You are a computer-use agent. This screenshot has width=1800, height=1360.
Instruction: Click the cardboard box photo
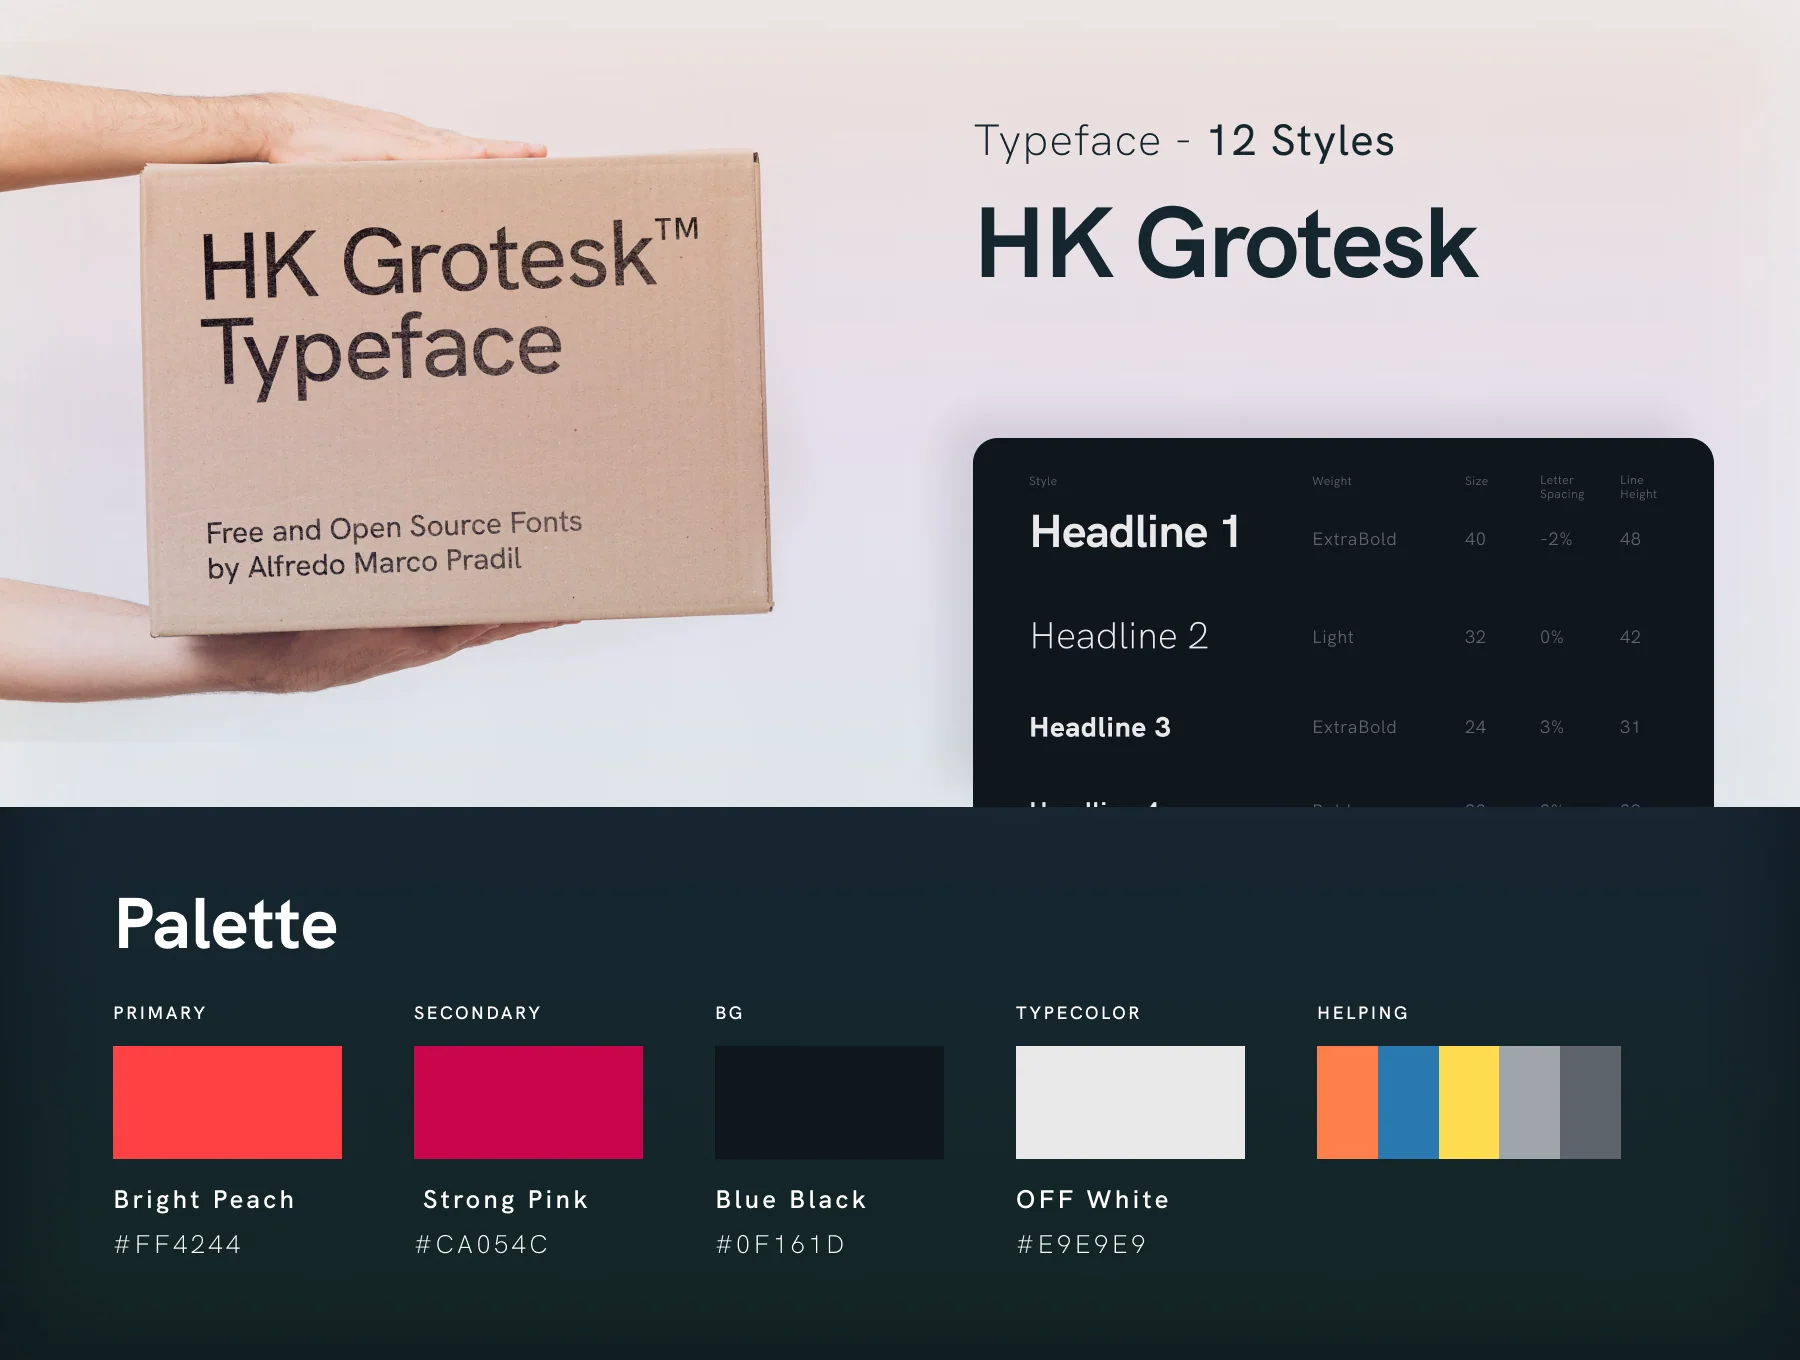pos(455,395)
